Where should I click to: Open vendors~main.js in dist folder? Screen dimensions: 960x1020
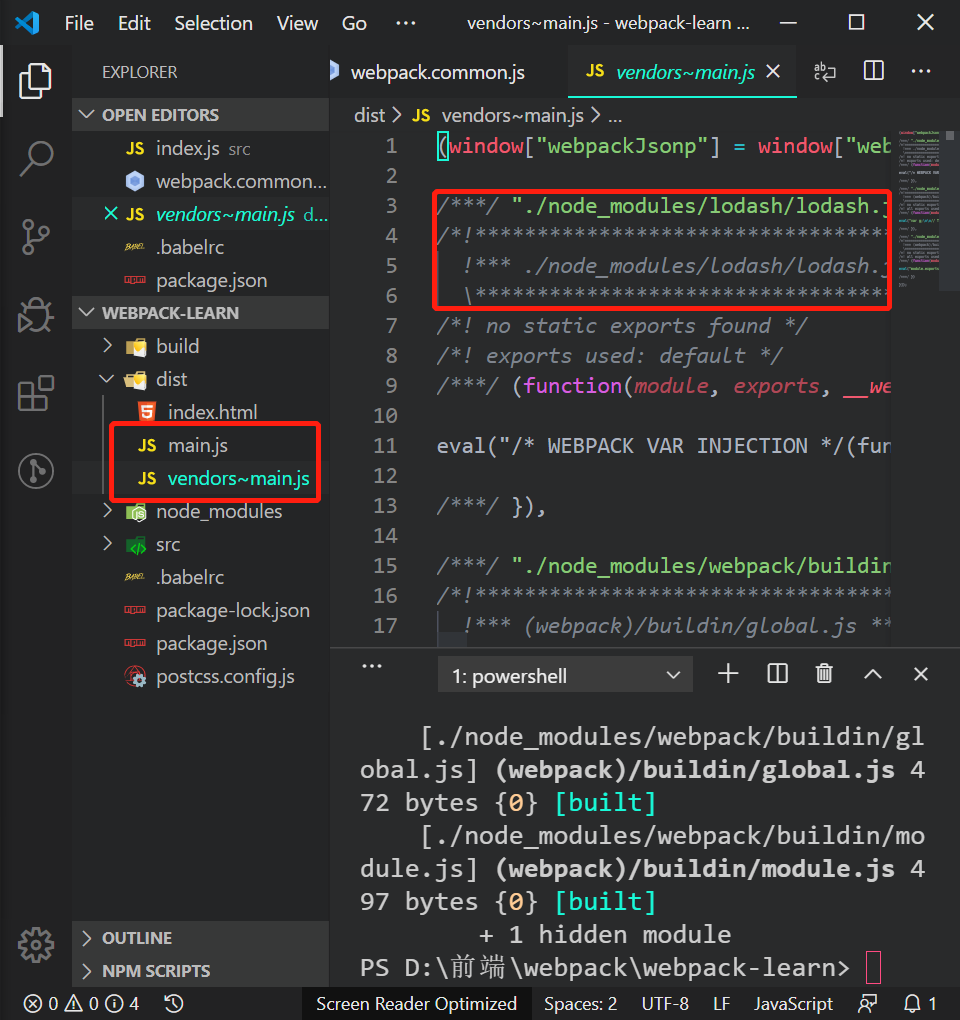click(200, 479)
